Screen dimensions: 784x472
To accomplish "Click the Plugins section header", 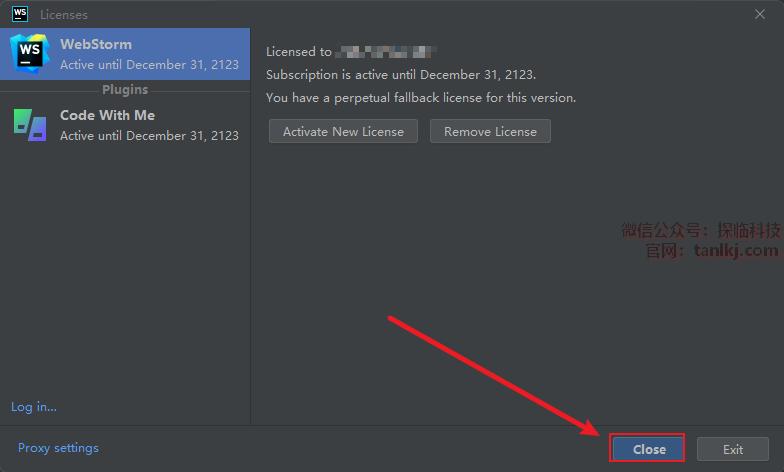I will [x=125, y=90].
